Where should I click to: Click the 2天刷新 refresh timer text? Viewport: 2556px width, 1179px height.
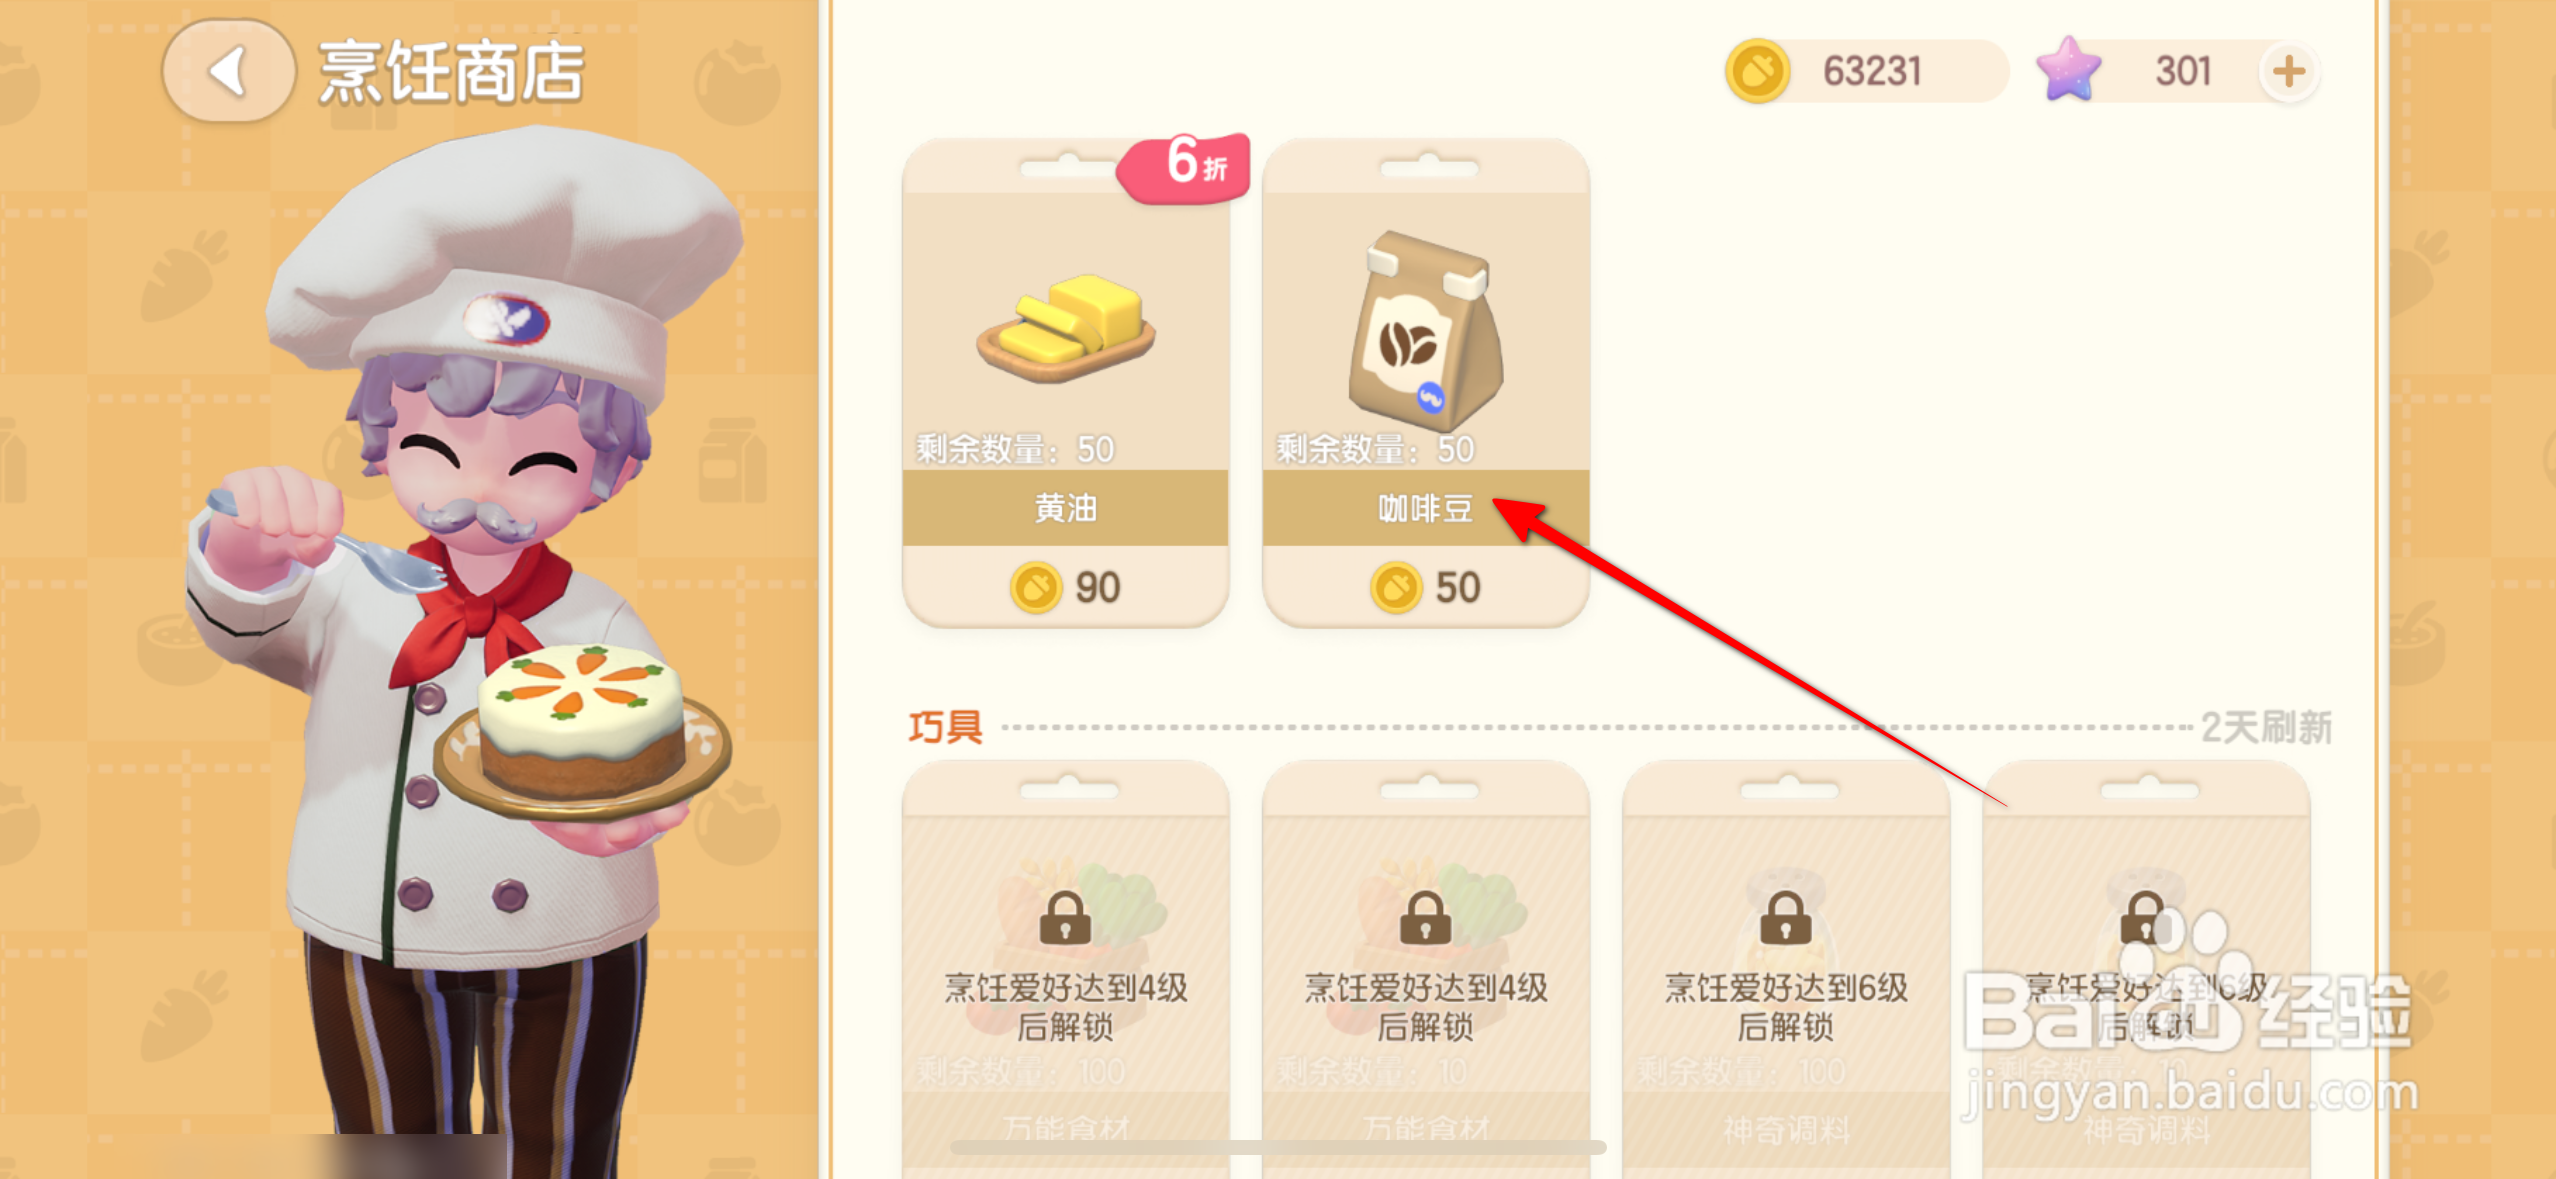tap(2267, 727)
